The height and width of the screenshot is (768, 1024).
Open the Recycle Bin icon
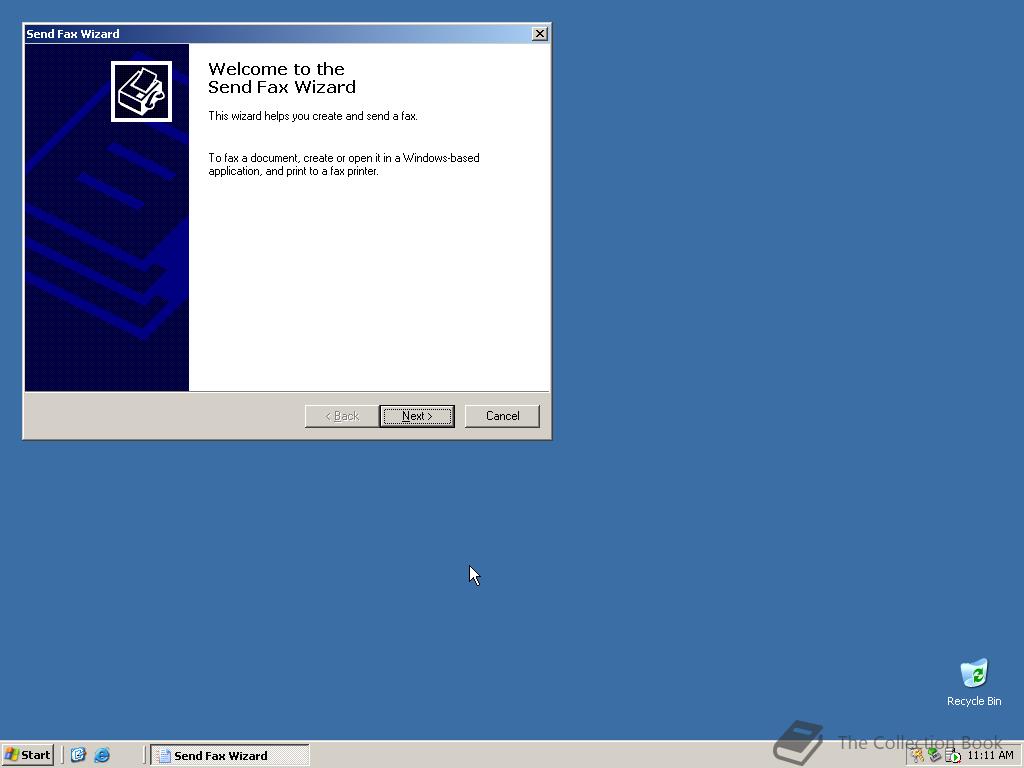[974, 673]
